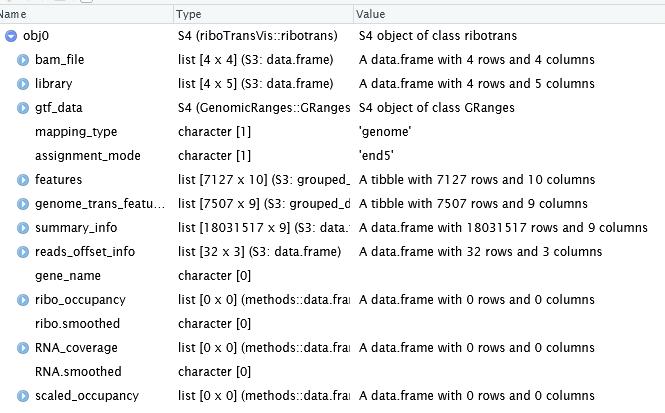
Task: Click the 'genome' value cell
Action: [385, 132]
